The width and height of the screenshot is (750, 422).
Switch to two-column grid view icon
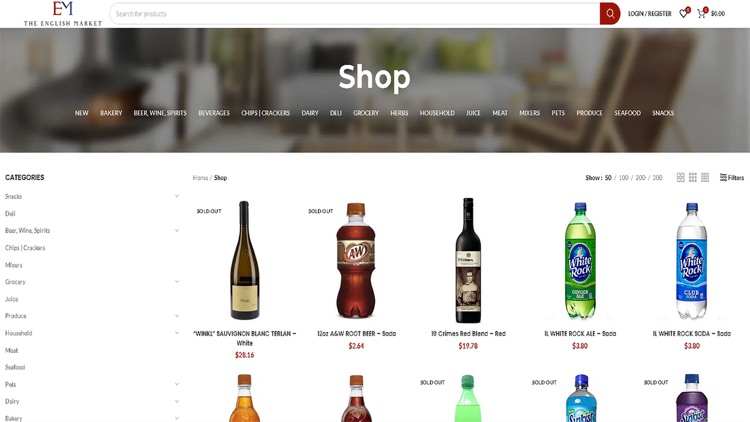point(681,178)
